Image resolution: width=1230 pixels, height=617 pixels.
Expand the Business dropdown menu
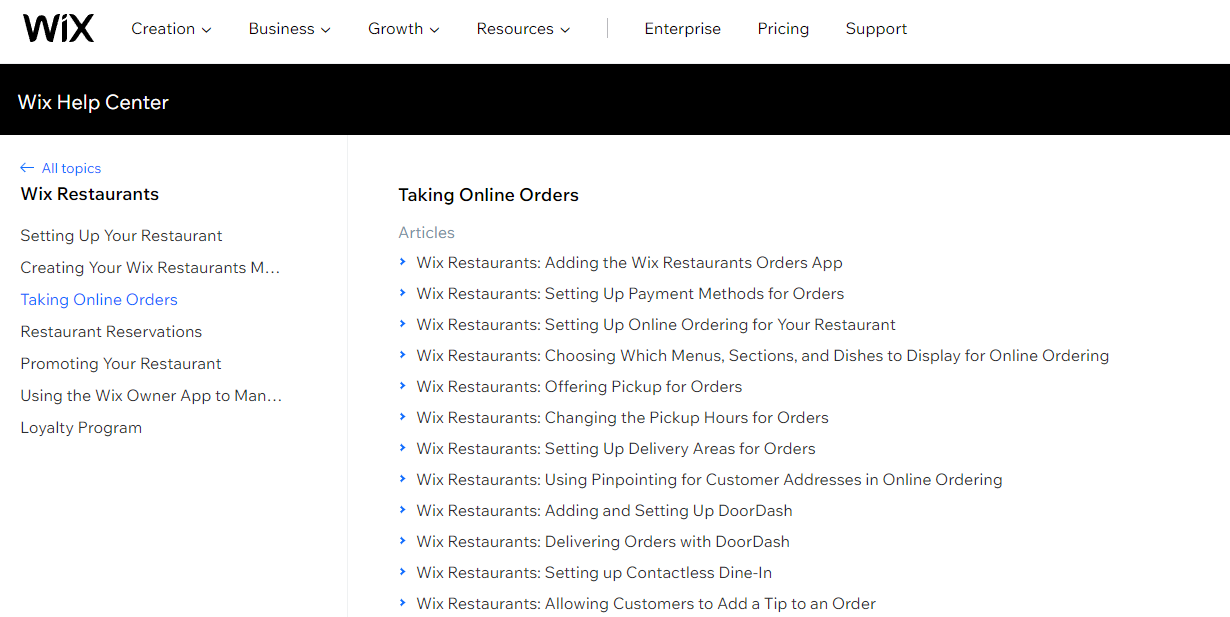point(289,29)
